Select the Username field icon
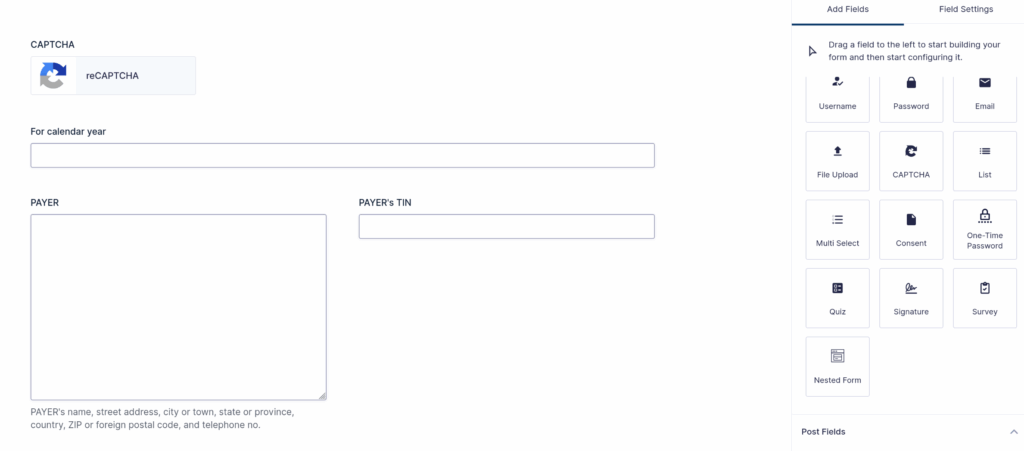Viewport: 1024px width, 451px height. 837,82
